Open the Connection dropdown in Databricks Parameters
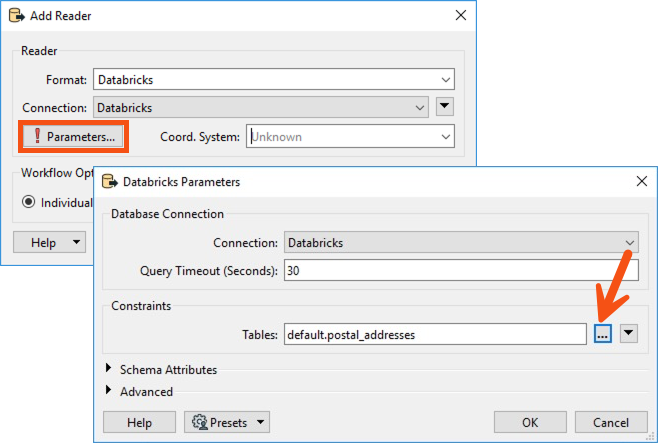 pyautogui.click(x=461, y=242)
